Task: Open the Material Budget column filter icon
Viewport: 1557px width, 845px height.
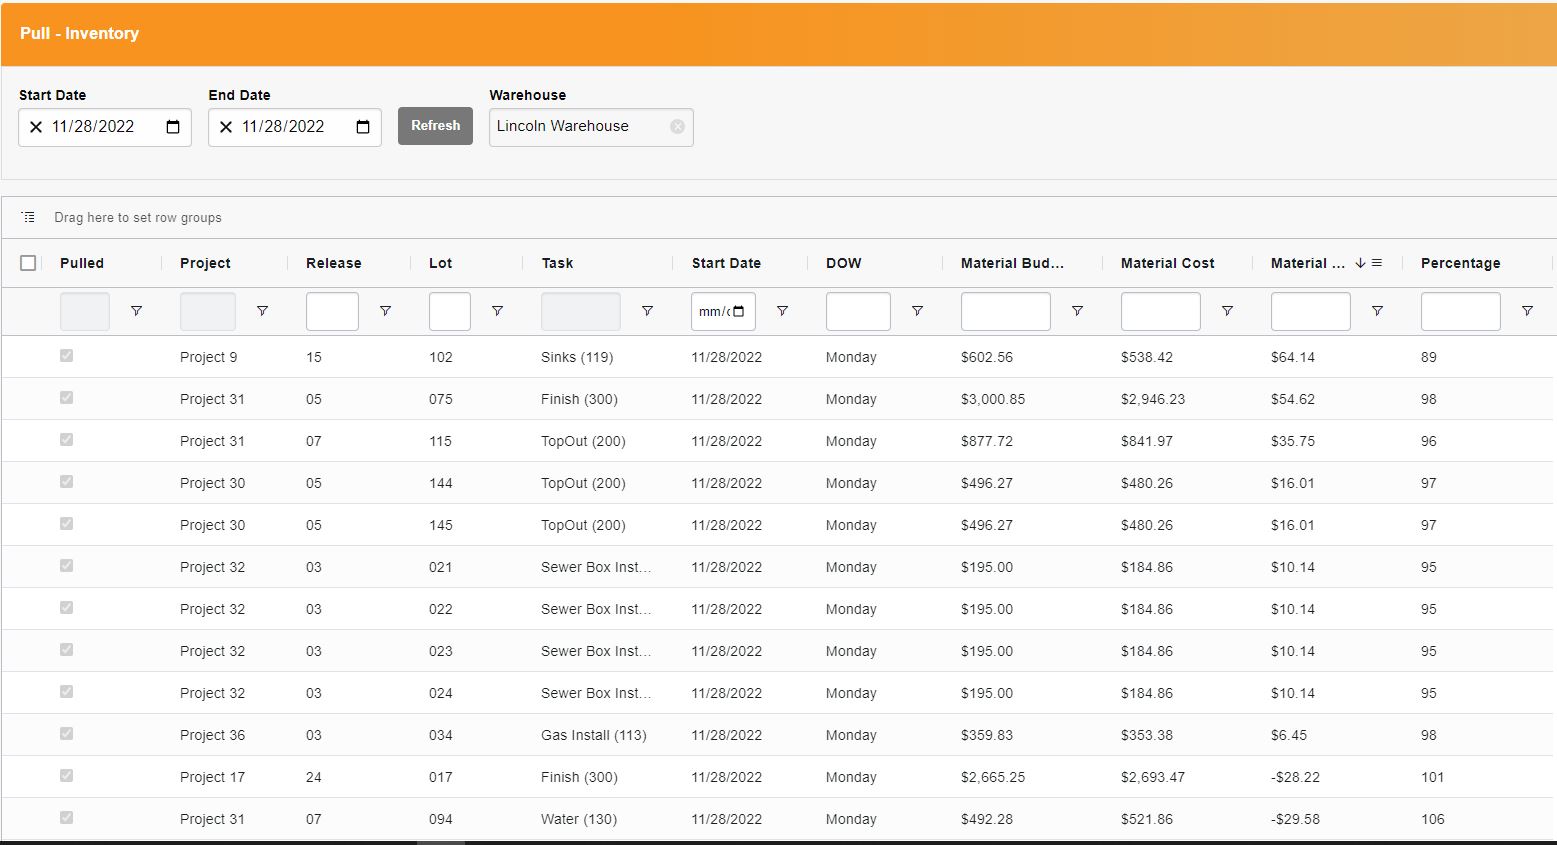Action: click(x=1077, y=311)
